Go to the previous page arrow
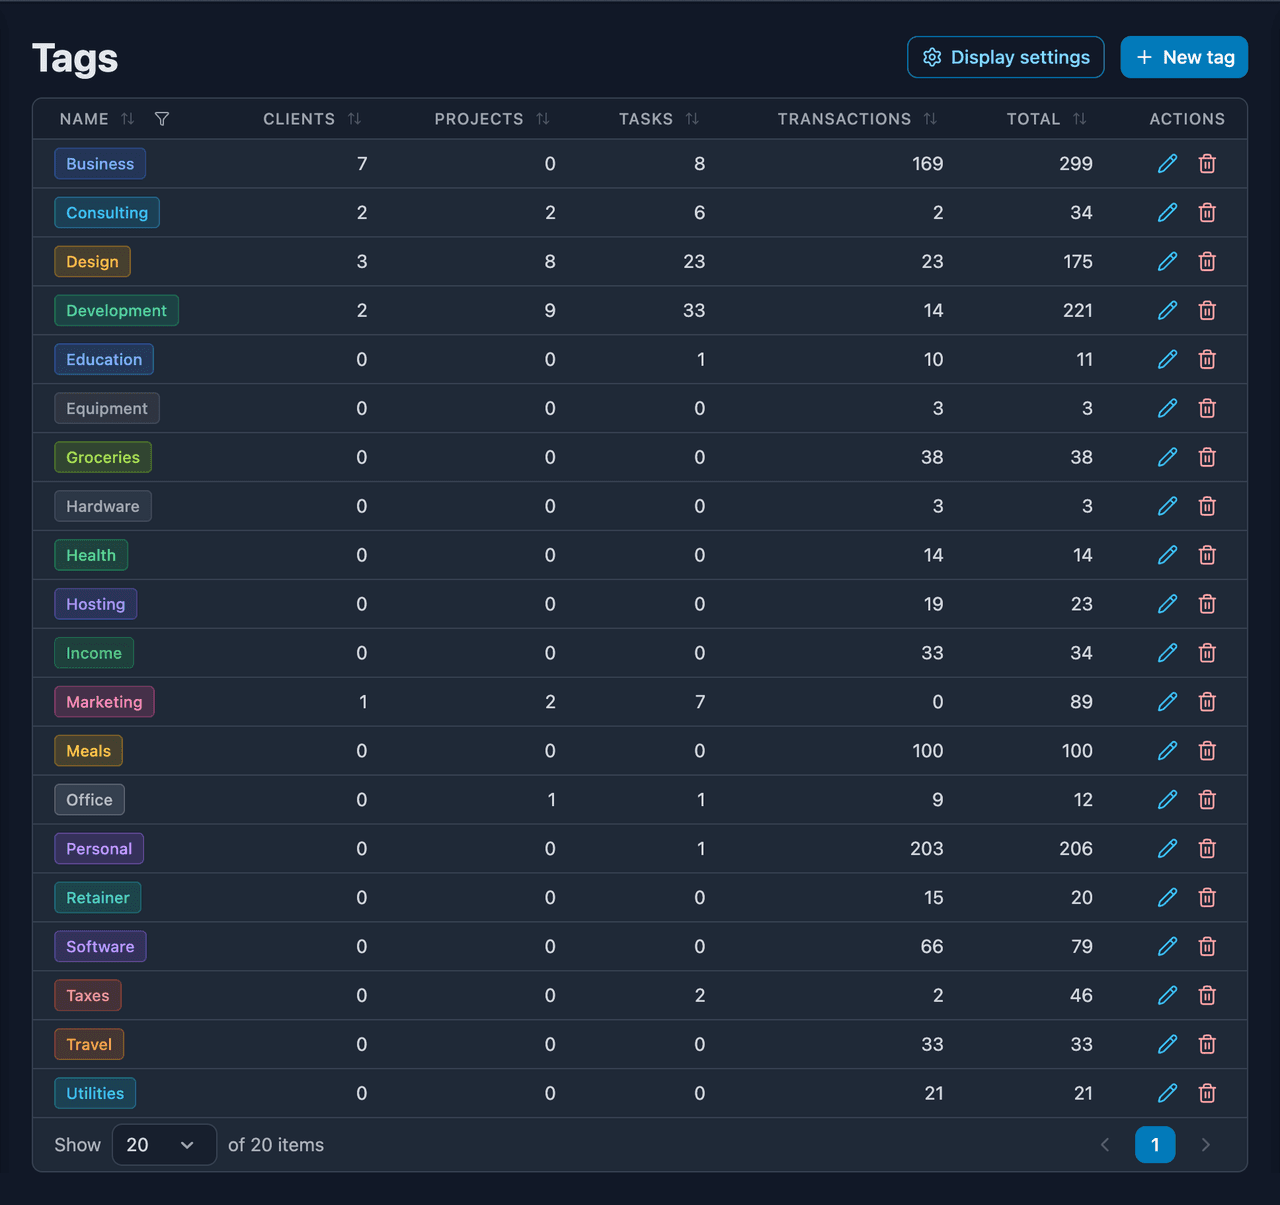 (1105, 1145)
